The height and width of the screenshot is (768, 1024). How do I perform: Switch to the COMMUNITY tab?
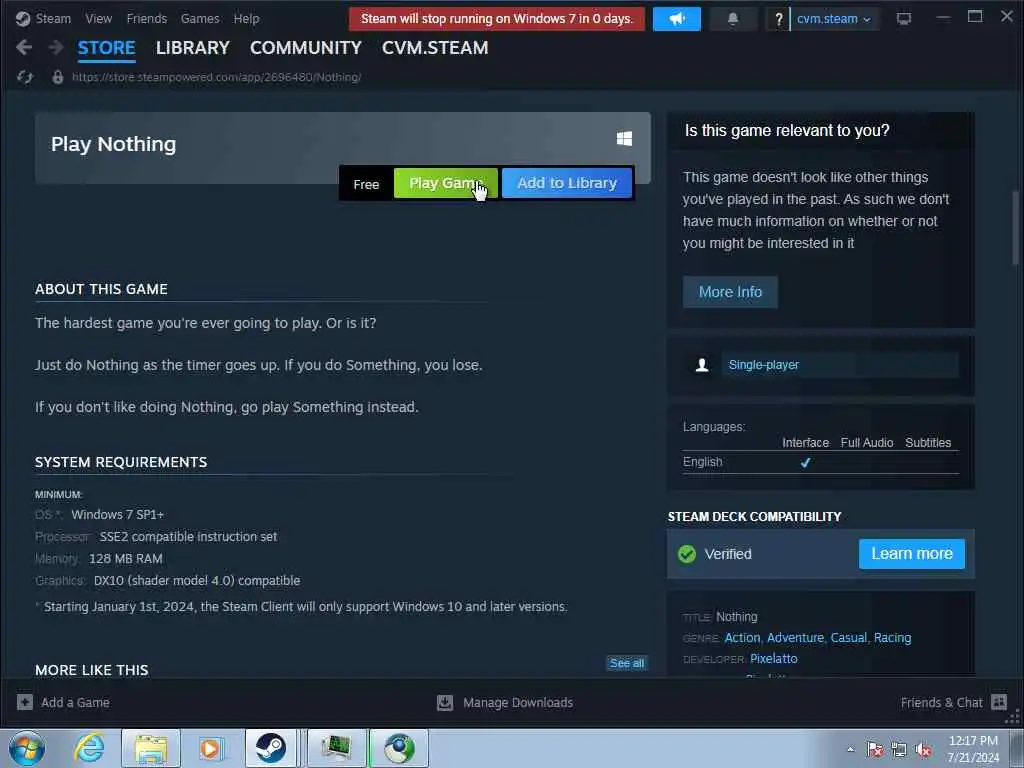306,48
